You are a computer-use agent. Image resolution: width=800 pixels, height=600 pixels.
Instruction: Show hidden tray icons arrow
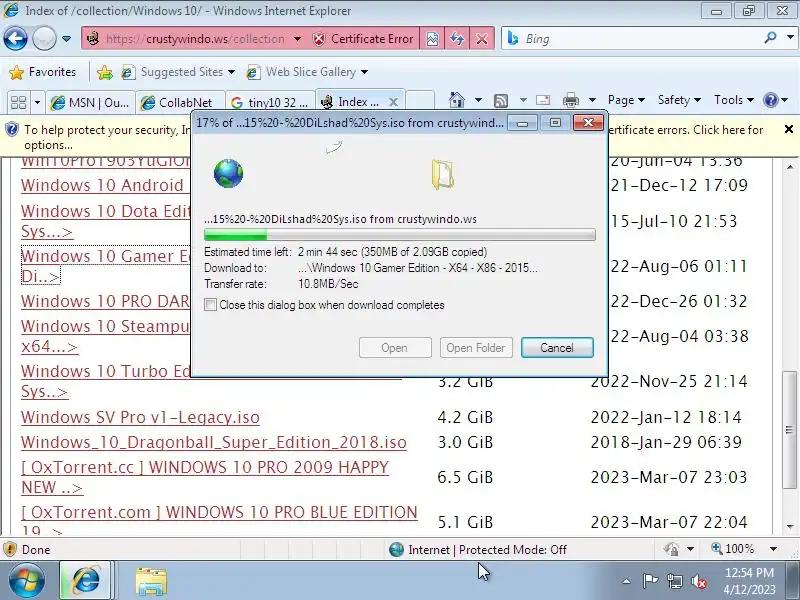(627, 581)
